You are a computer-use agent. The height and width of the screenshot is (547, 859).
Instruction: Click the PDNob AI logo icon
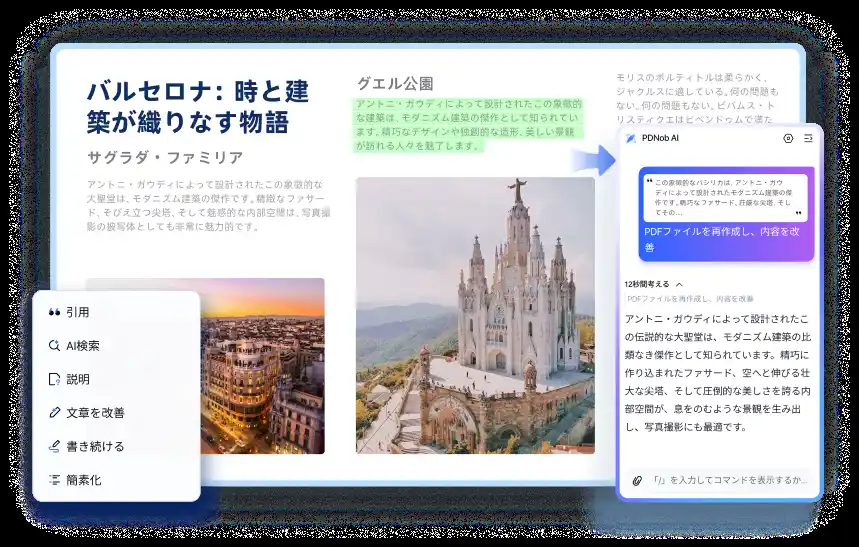(x=631, y=138)
